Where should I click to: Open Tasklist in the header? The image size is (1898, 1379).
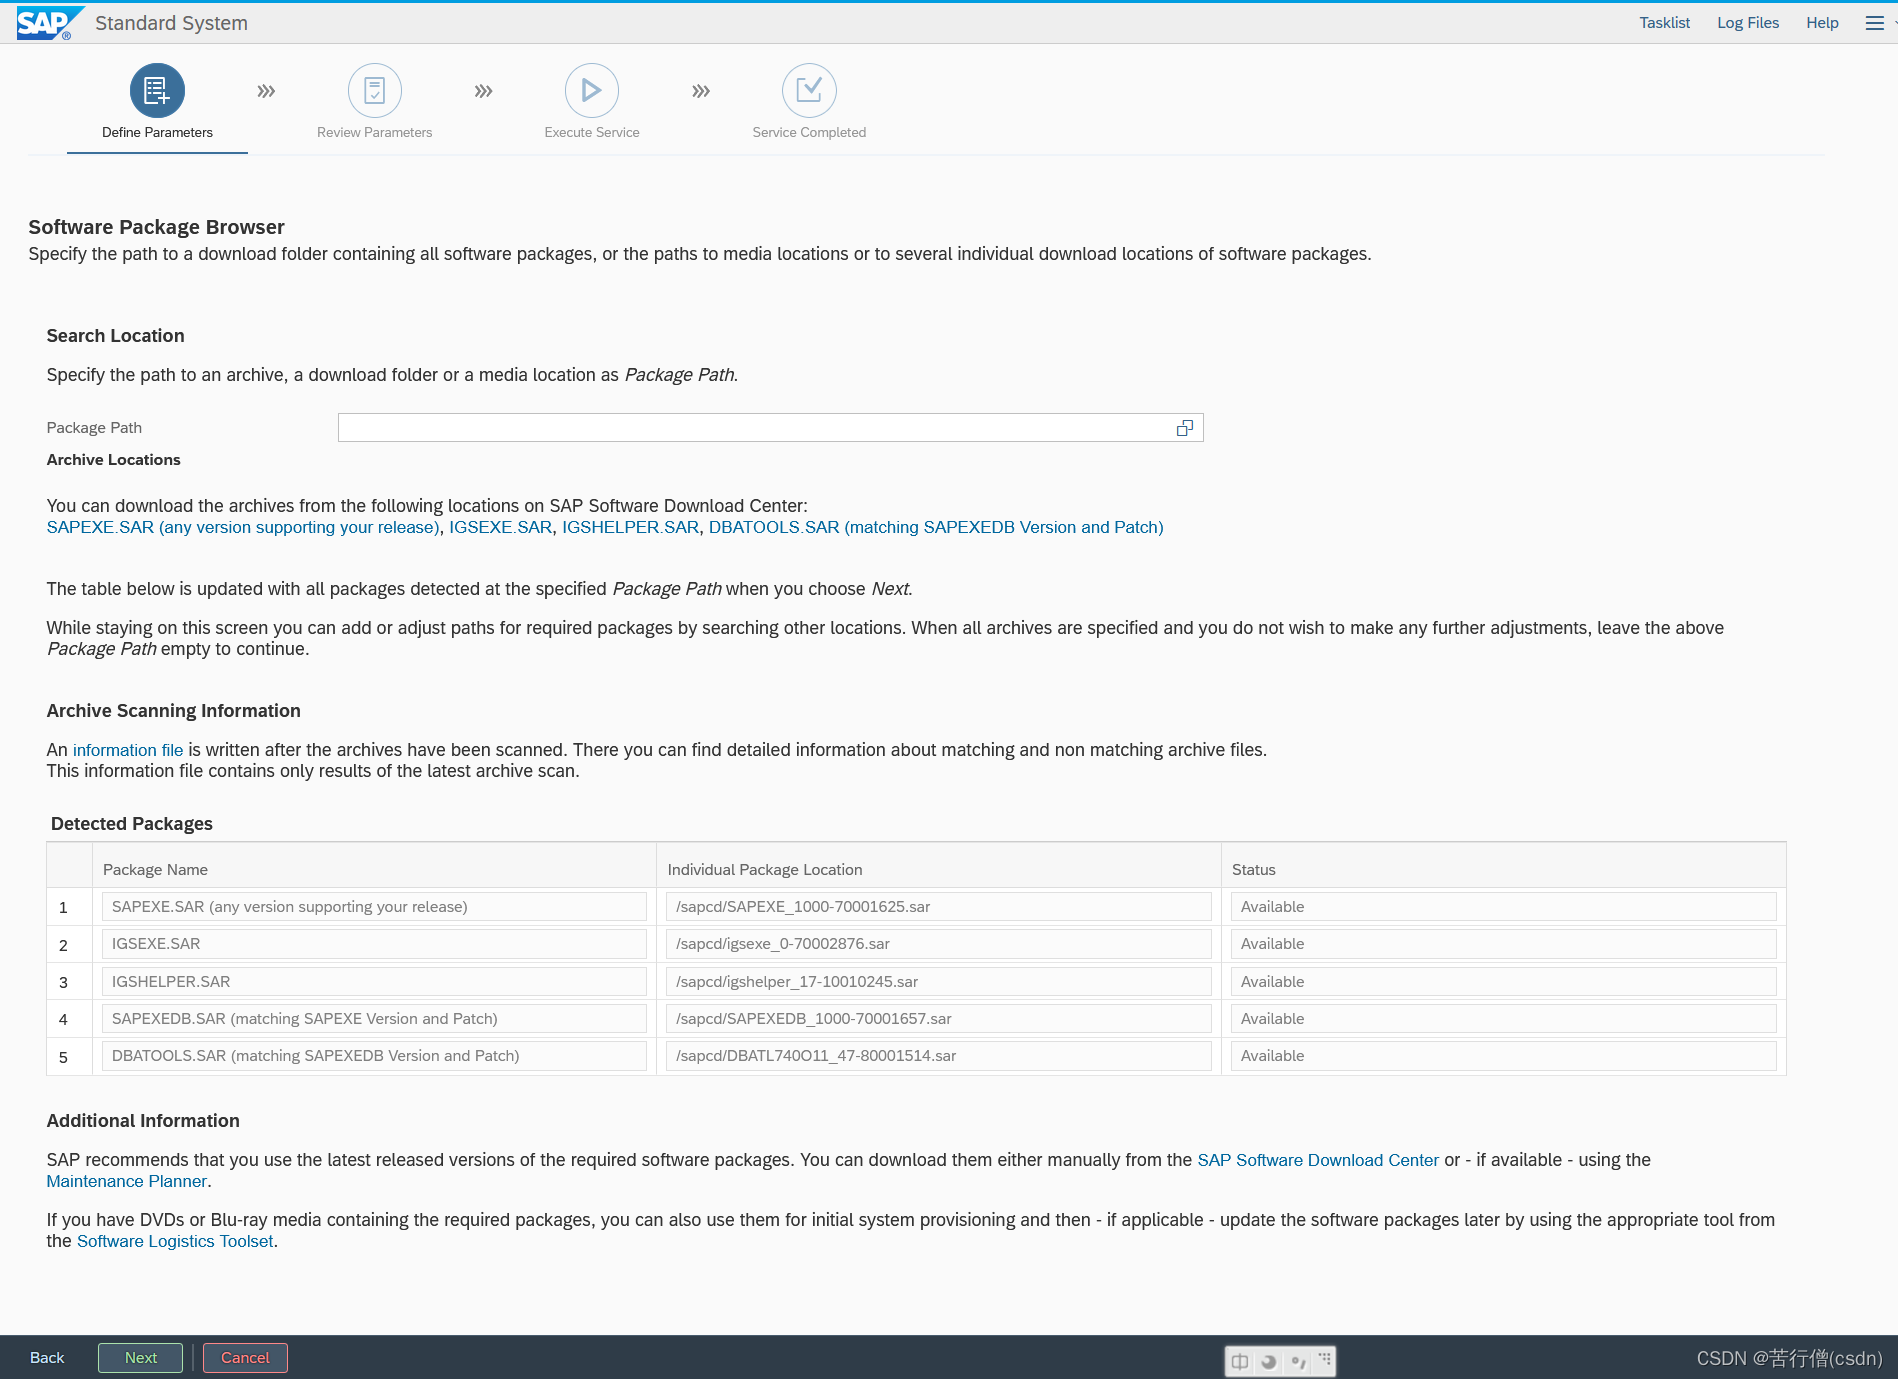tap(1665, 23)
